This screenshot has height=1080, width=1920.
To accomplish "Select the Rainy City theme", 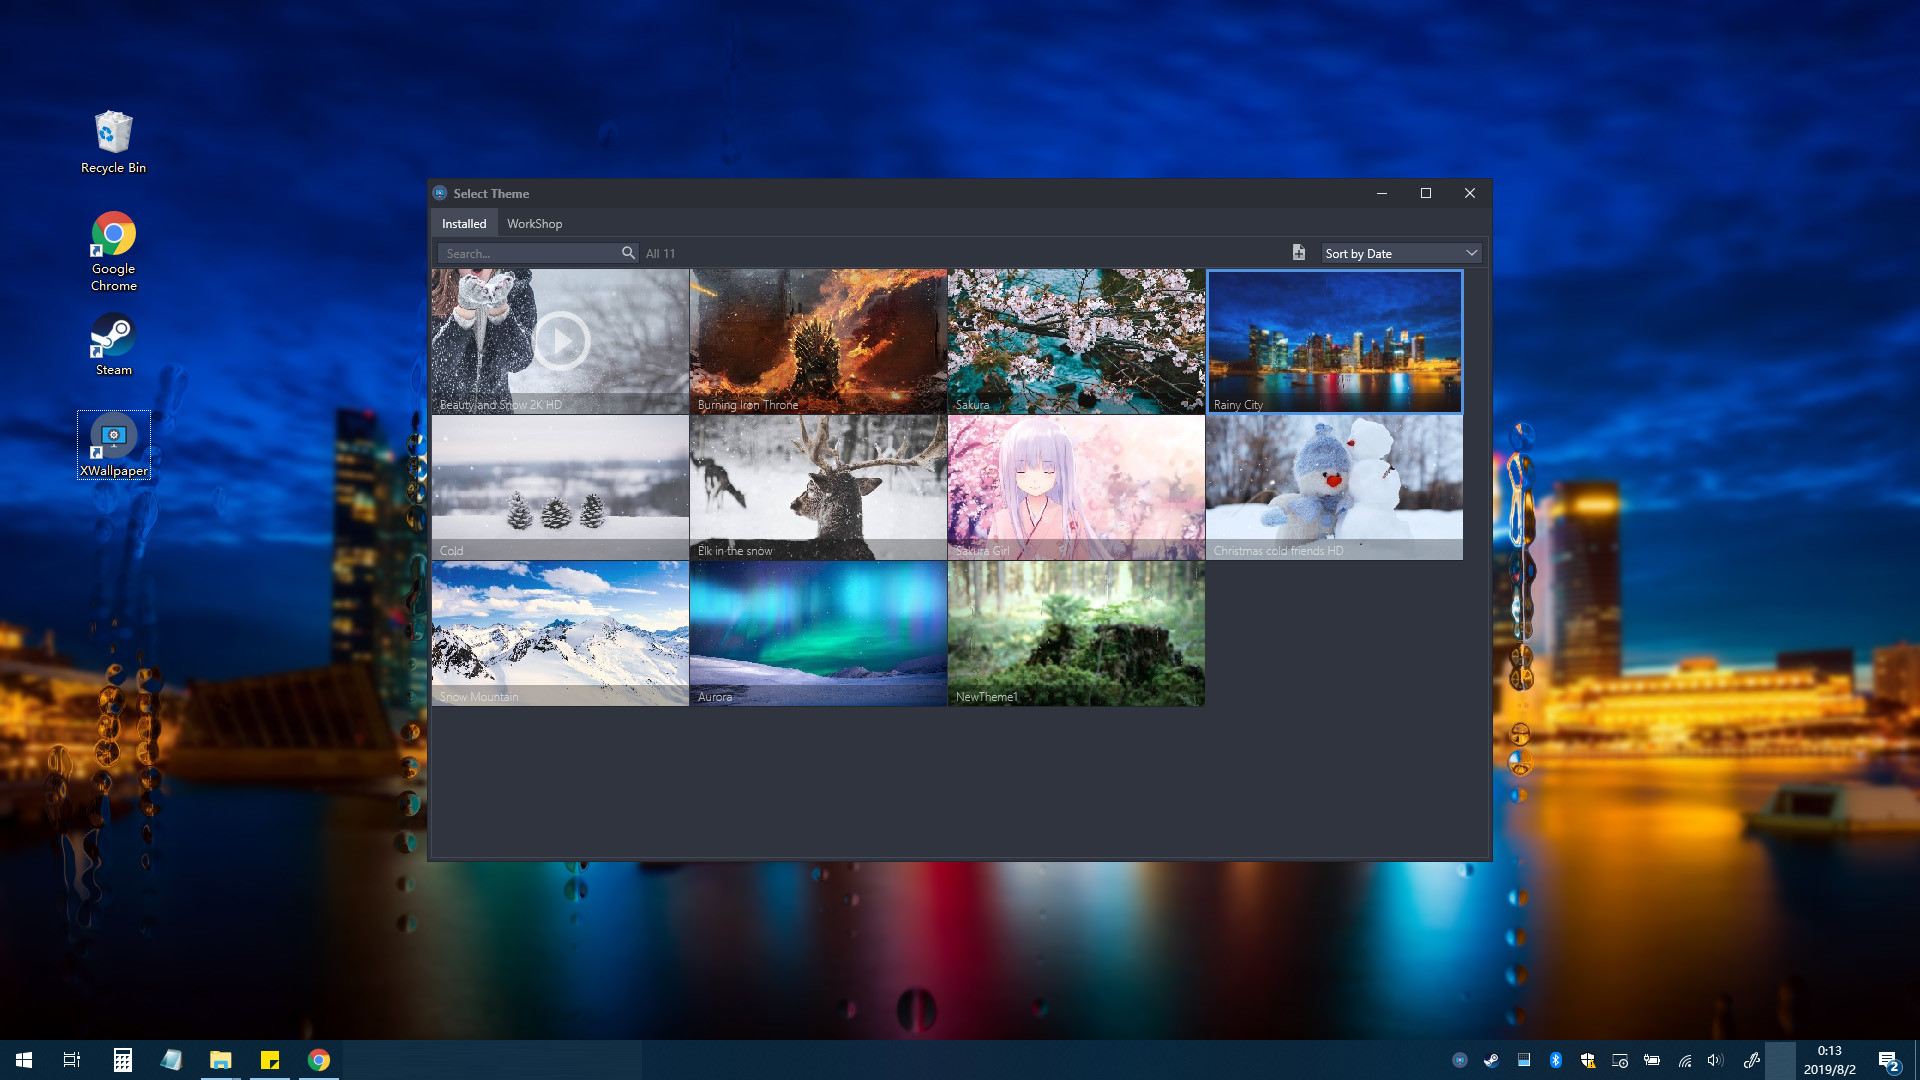I will click(1334, 341).
